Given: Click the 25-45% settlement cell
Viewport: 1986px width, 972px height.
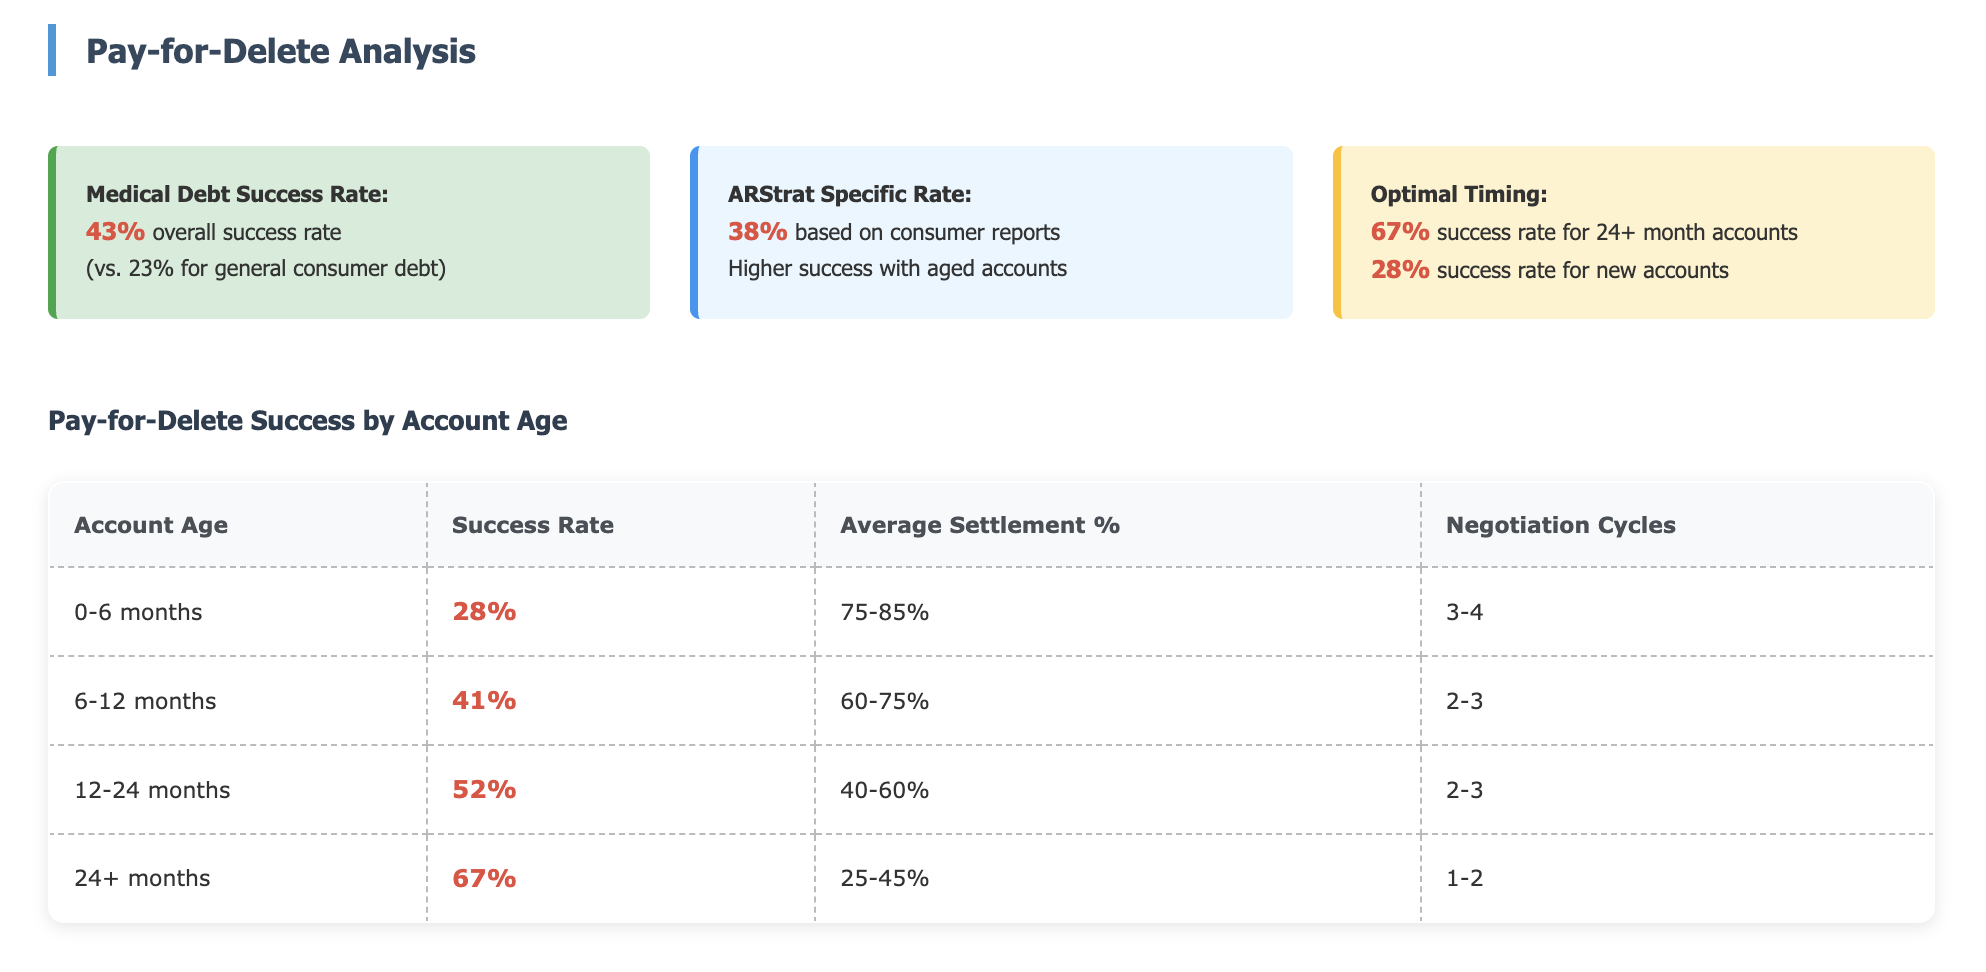Looking at the screenshot, I should point(885,878).
